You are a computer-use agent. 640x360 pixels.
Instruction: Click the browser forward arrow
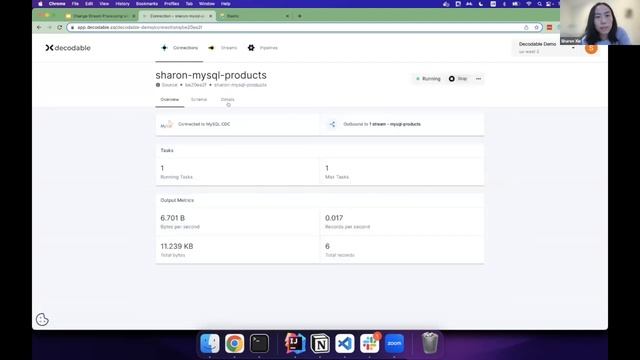(x=49, y=27)
